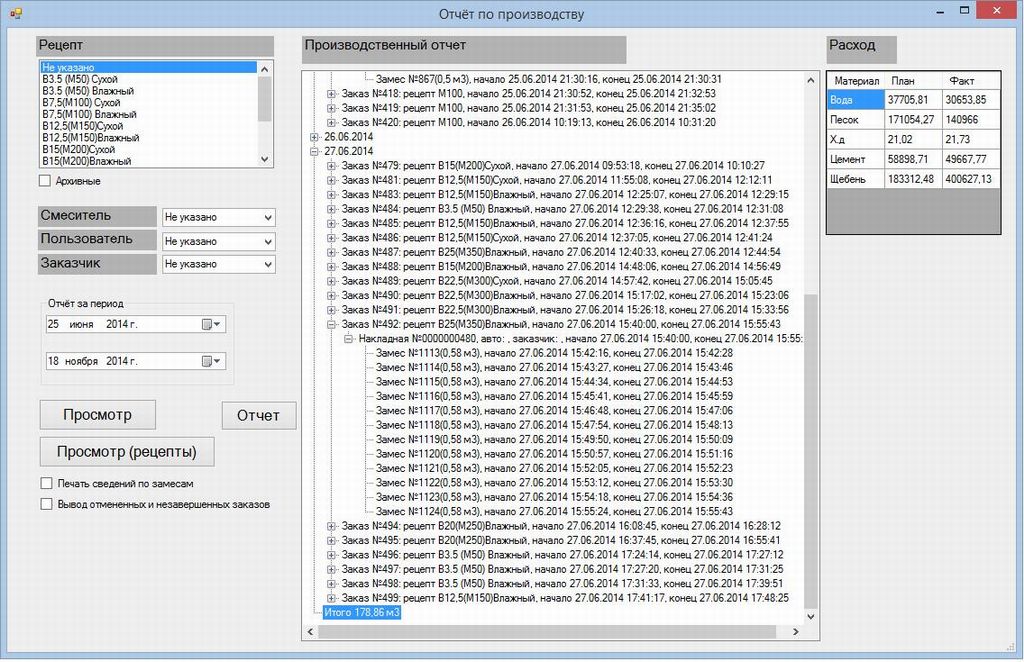Image resolution: width=1024 pixels, height=662 pixels.
Task: Select Заказ №496 order row text
Action: (x=562, y=555)
